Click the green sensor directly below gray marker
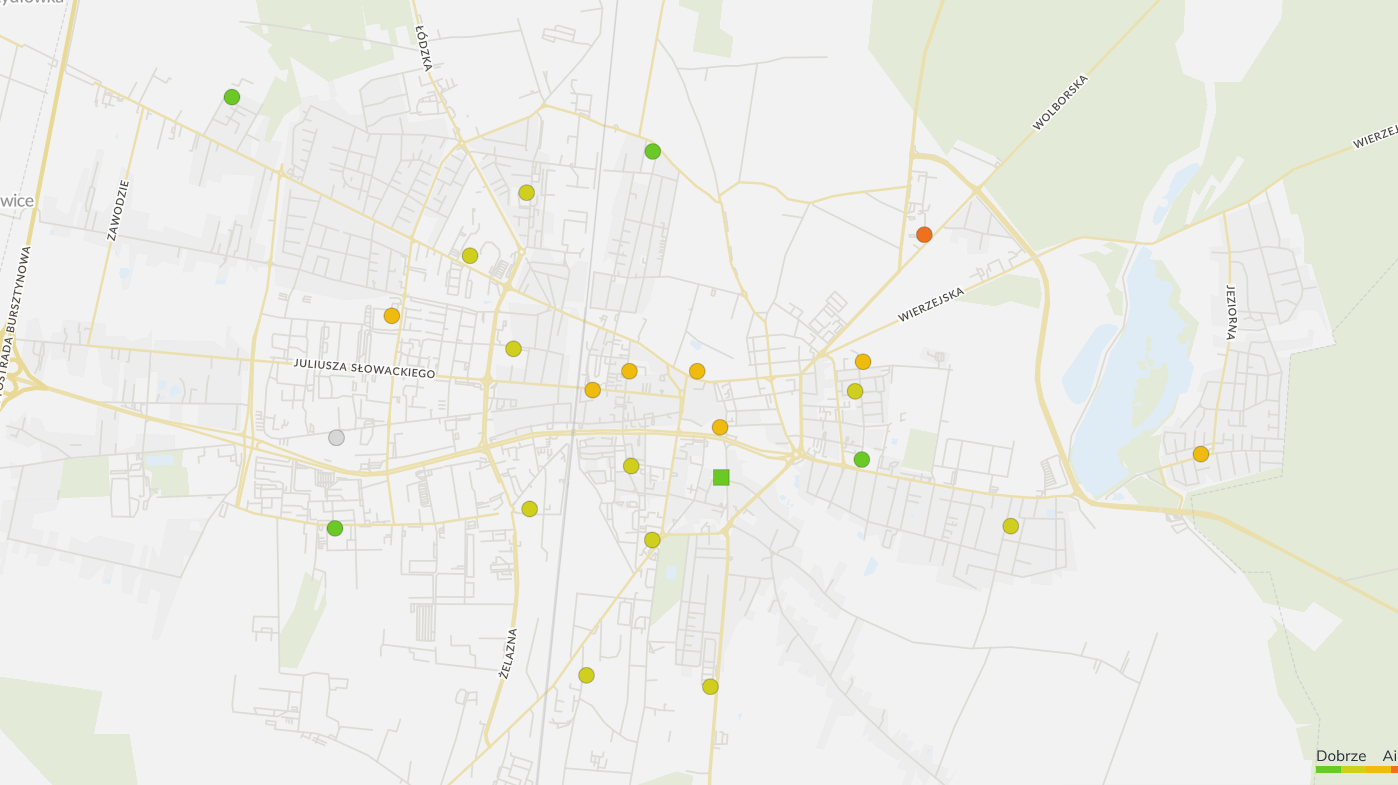The image size is (1398, 785). (x=335, y=528)
